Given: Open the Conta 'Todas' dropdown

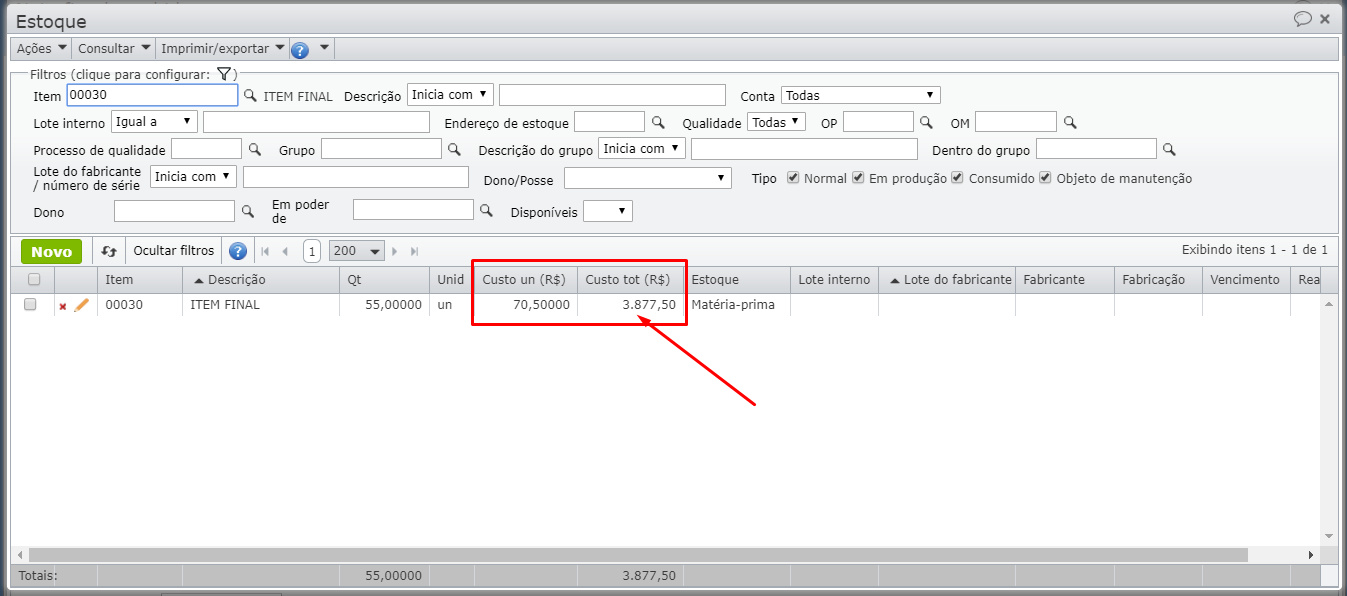Looking at the screenshot, I should [x=861, y=95].
